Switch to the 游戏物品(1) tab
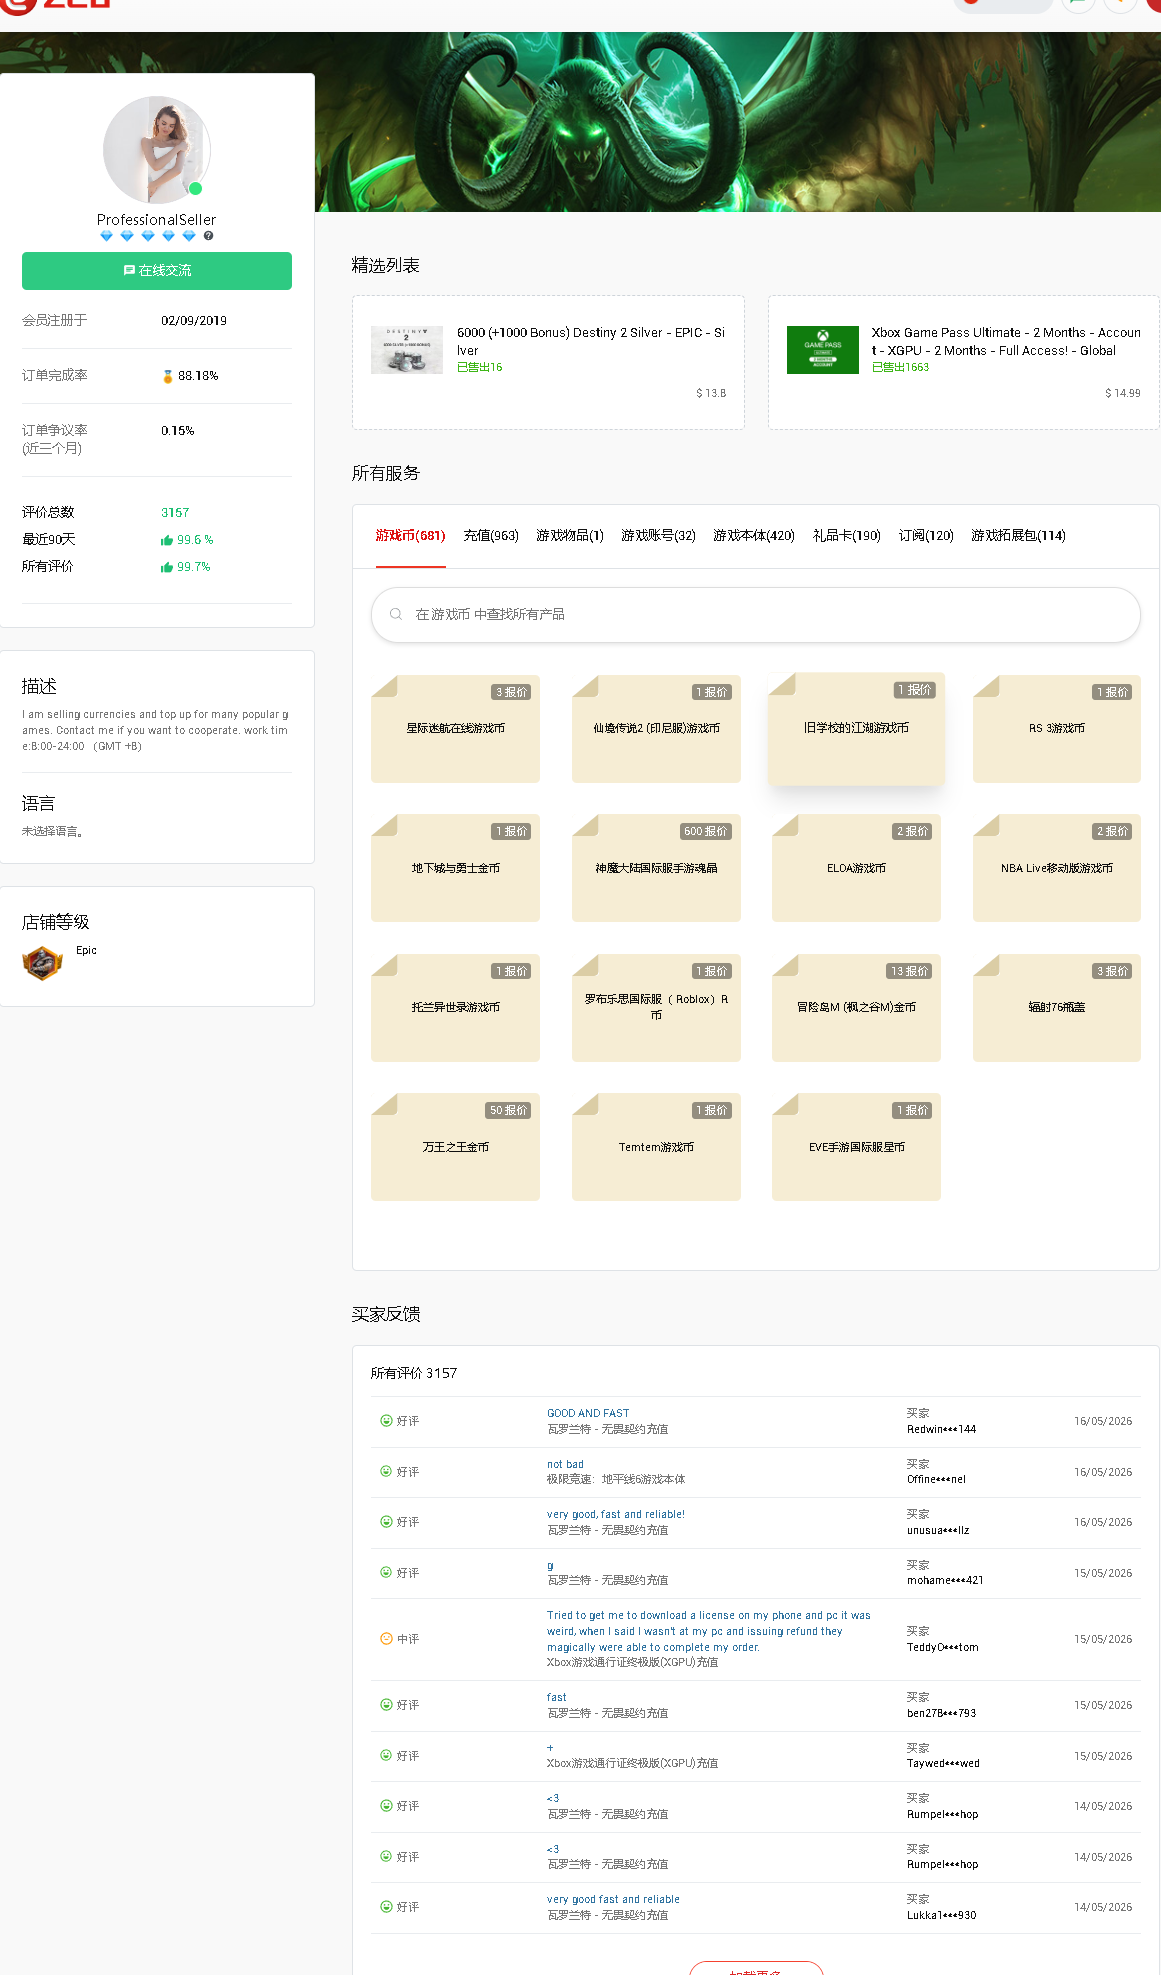Image resolution: width=1161 pixels, height=1975 pixels. point(570,536)
